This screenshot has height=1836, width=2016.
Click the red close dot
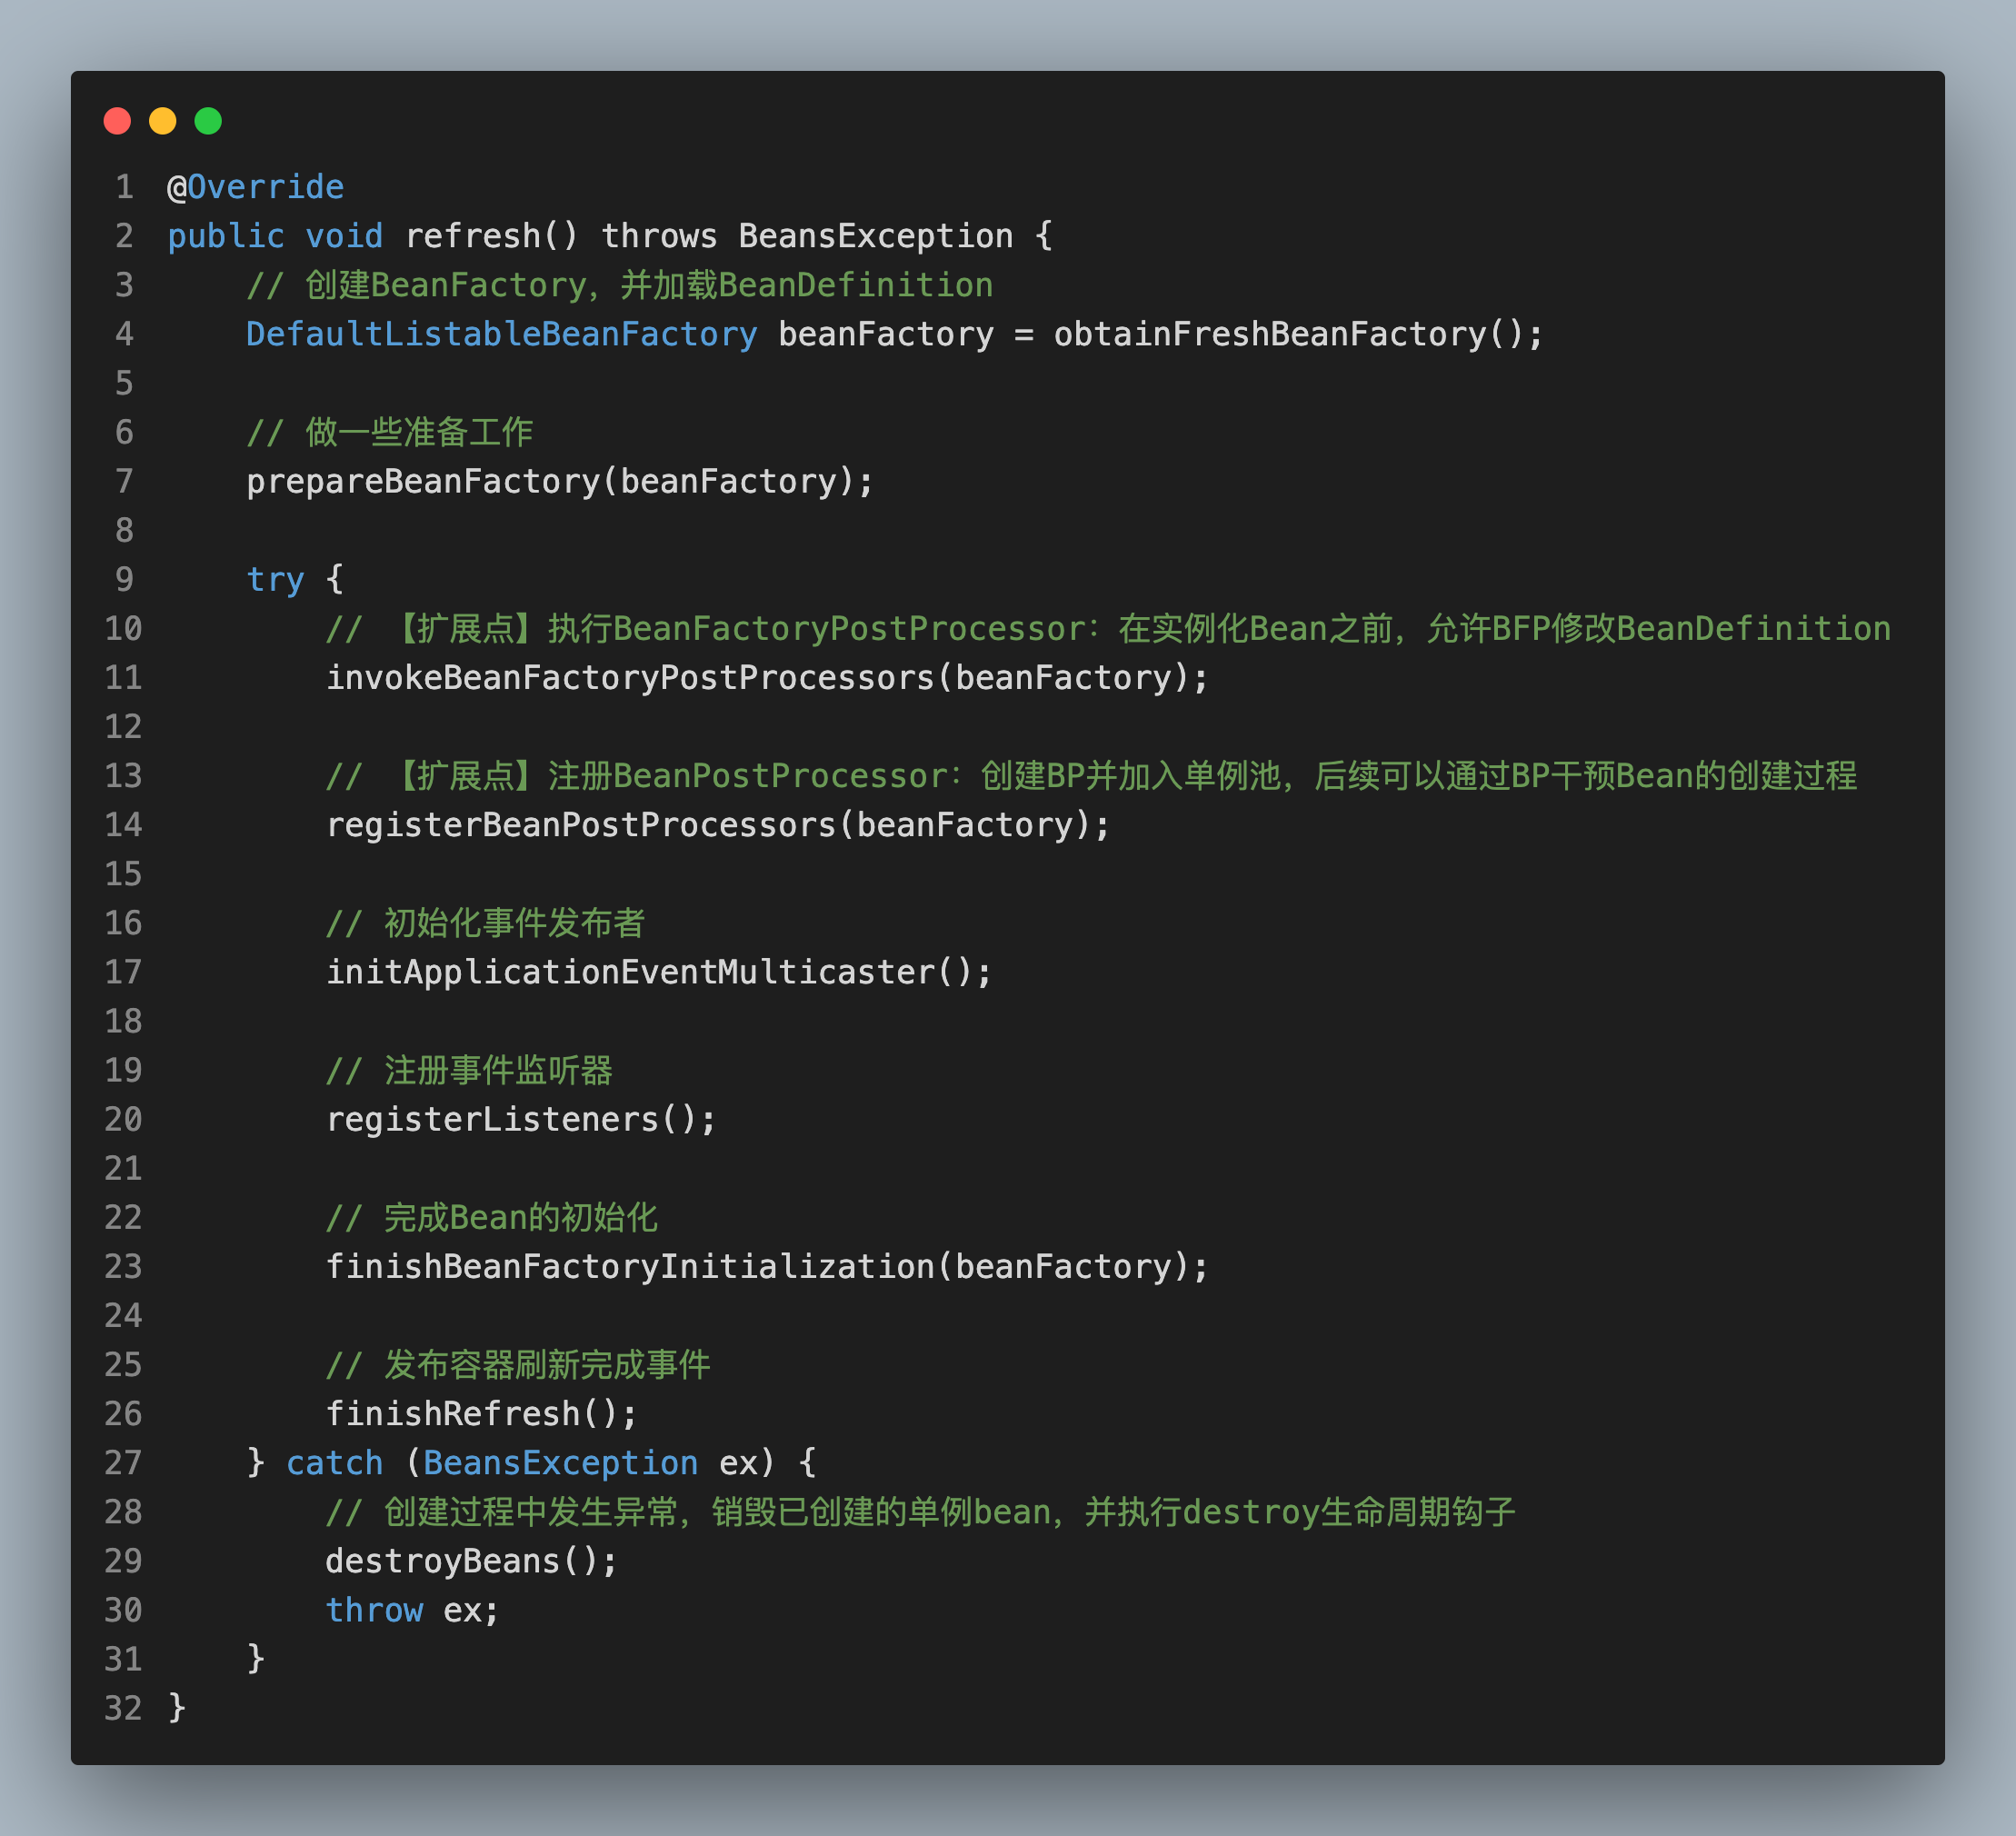[x=117, y=121]
